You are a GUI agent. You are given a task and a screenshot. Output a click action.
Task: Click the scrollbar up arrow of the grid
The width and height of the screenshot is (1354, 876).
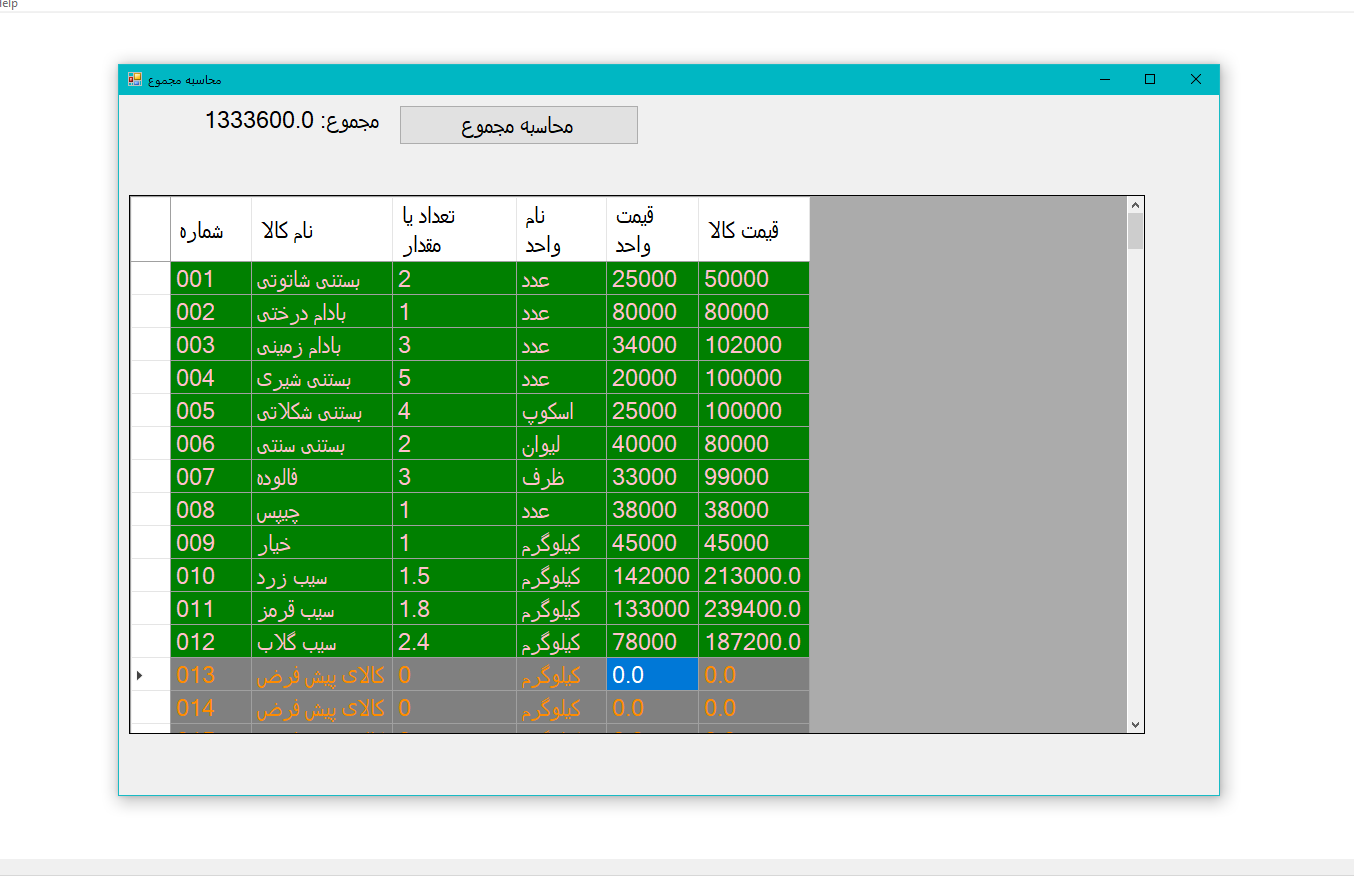click(1135, 205)
